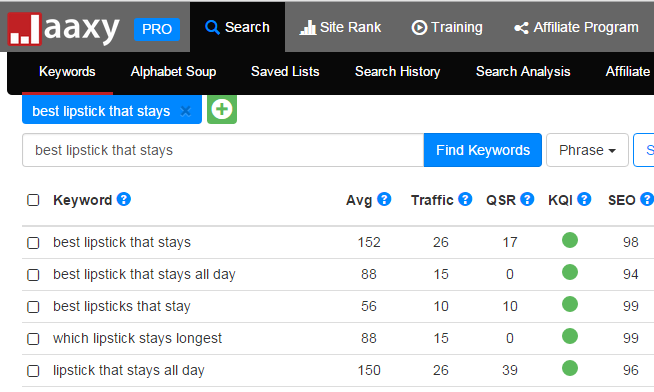Open Search History
The image size is (654, 392).
397,71
